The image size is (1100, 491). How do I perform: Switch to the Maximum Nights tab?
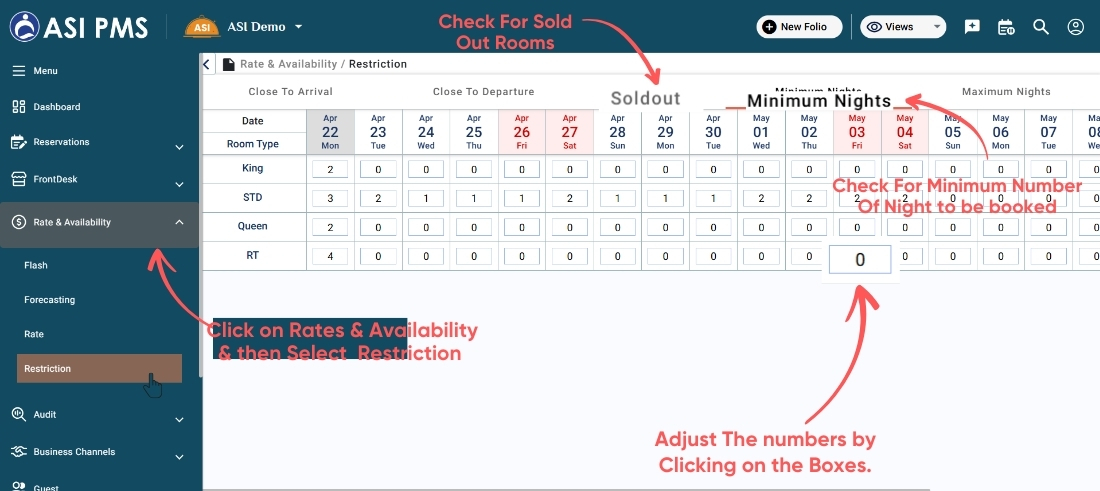(x=1005, y=92)
